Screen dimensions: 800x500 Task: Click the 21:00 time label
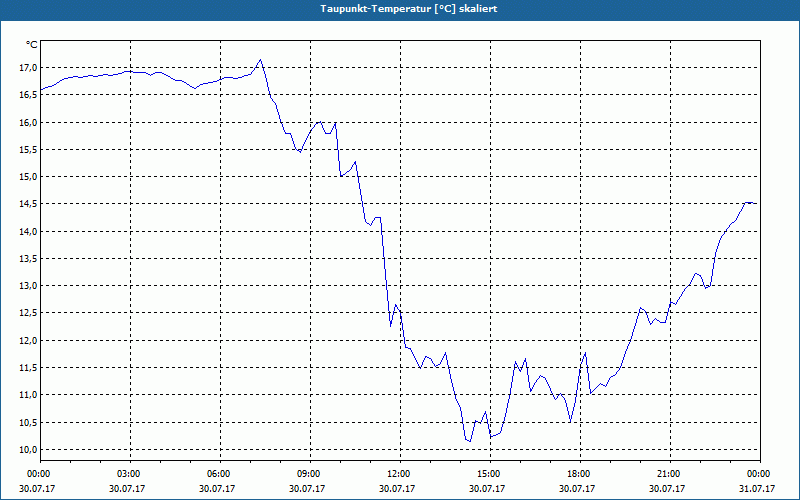669,474
